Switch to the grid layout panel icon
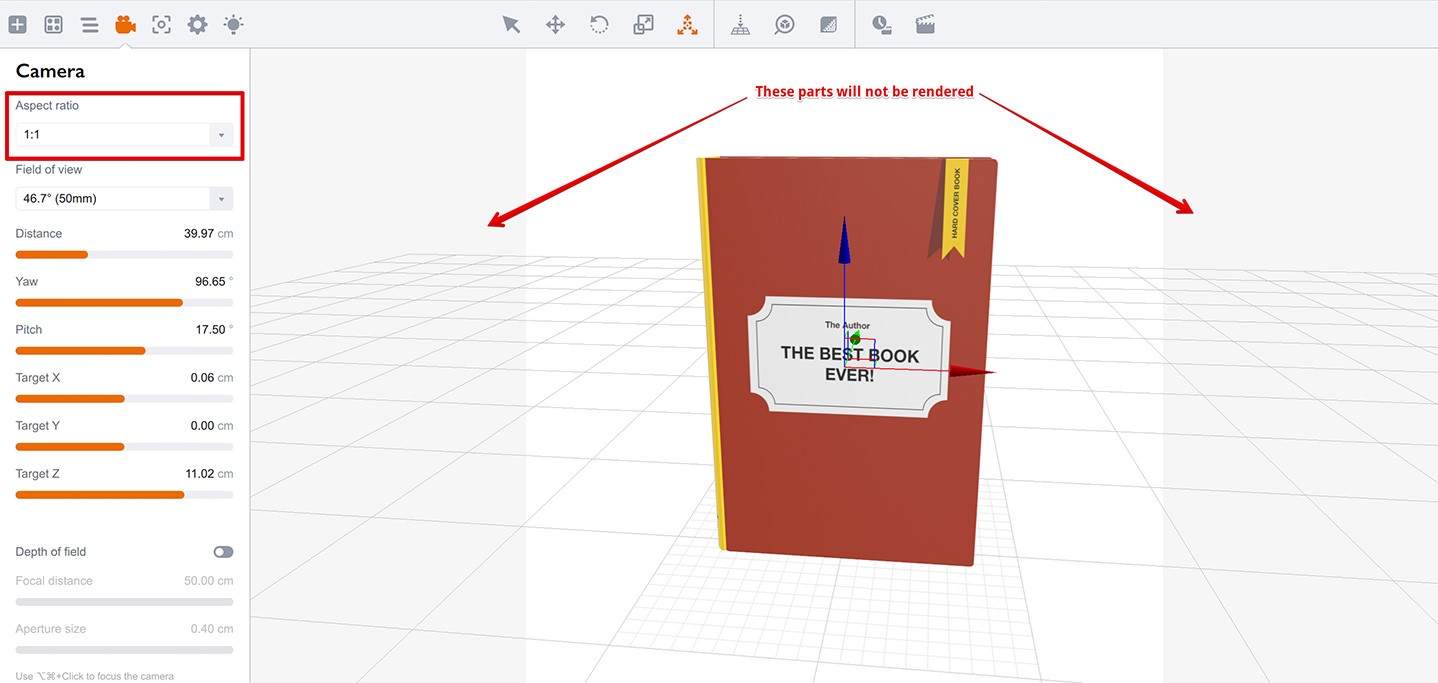 pyautogui.click(x=54, y=24)
